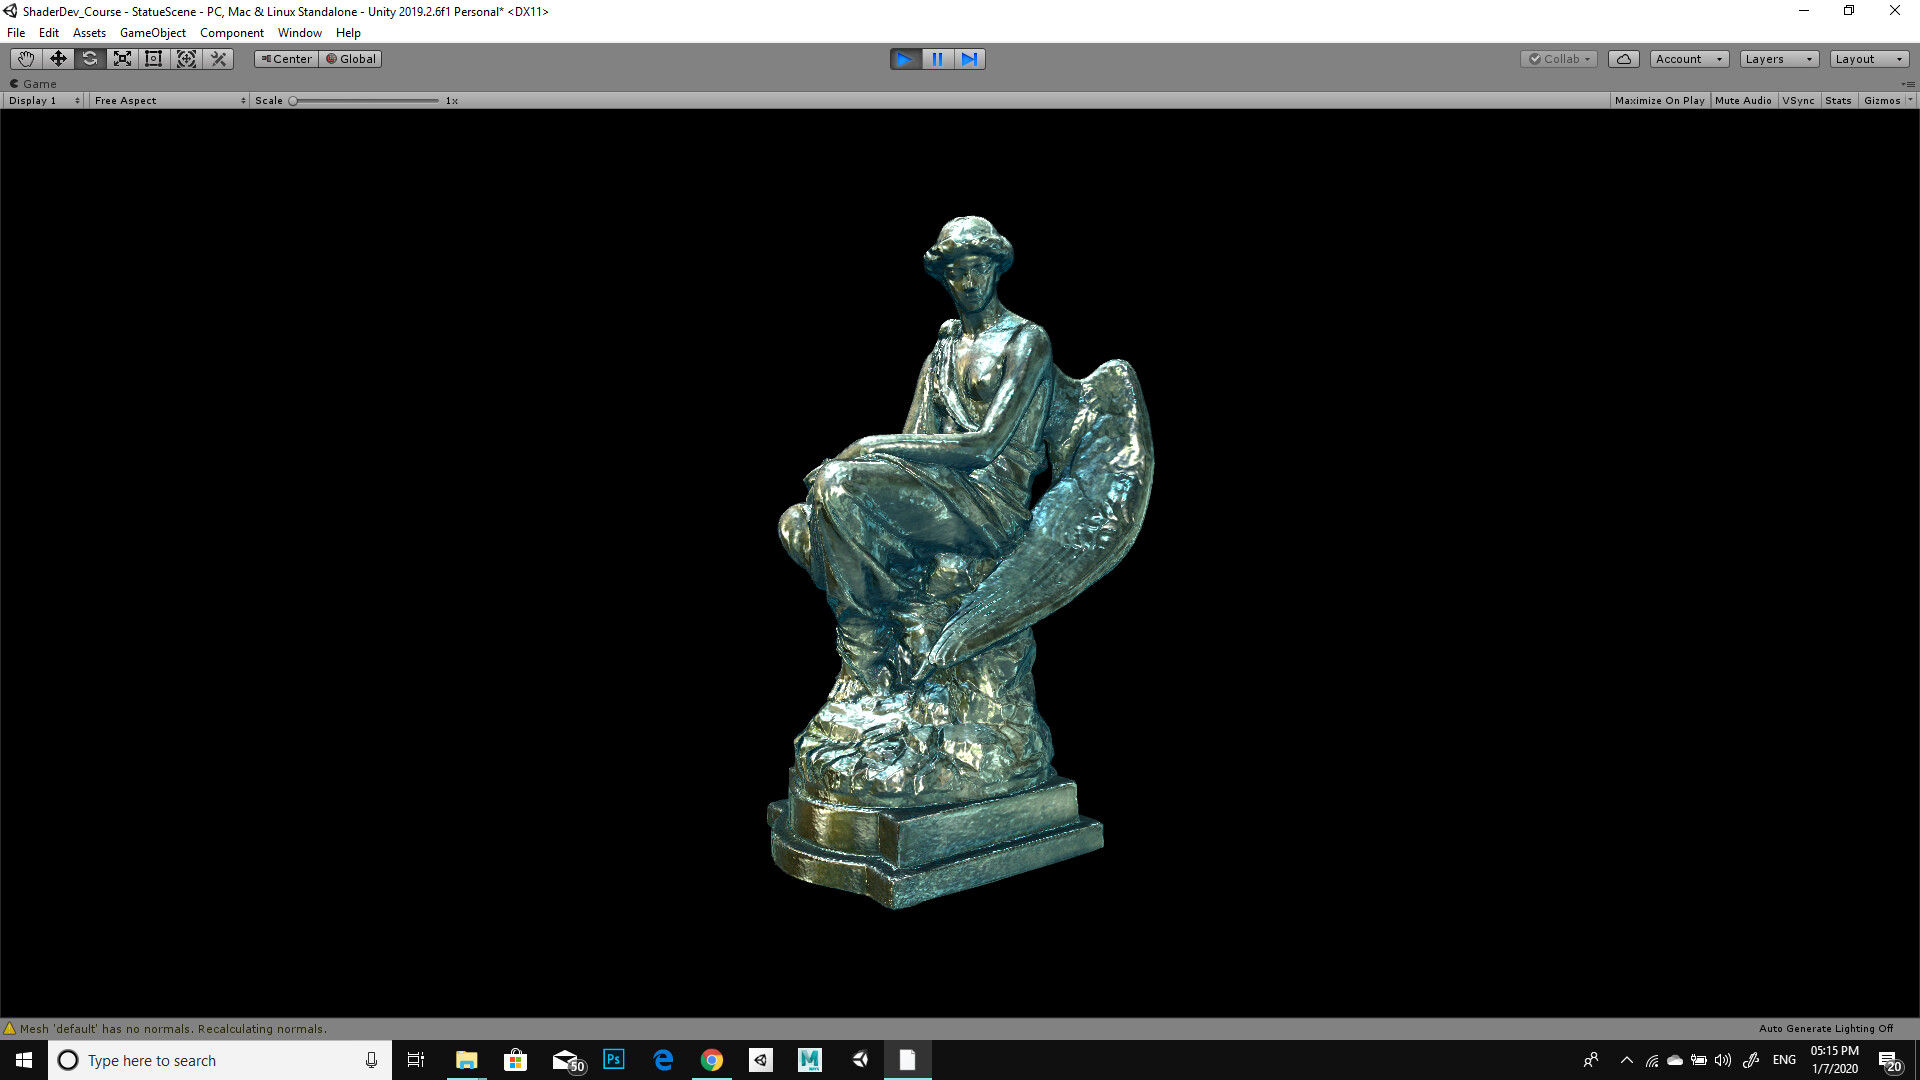The height and width of the screenshot is (1080, 1920).
Task: Select the Rotate tool
Action: 90,58
